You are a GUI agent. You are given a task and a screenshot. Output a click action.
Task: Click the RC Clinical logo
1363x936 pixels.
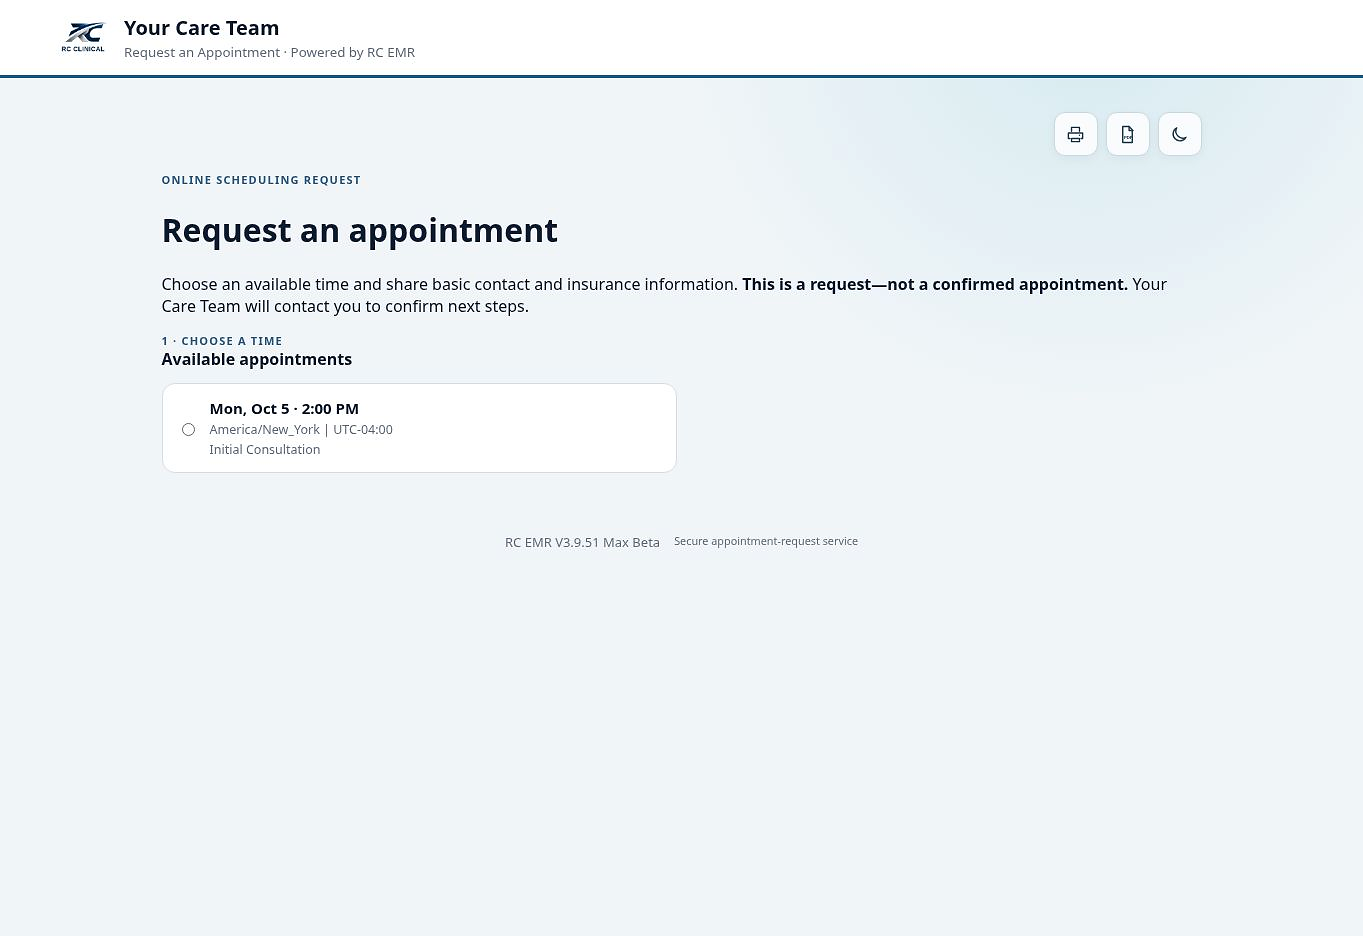click(x=83, y=37)
